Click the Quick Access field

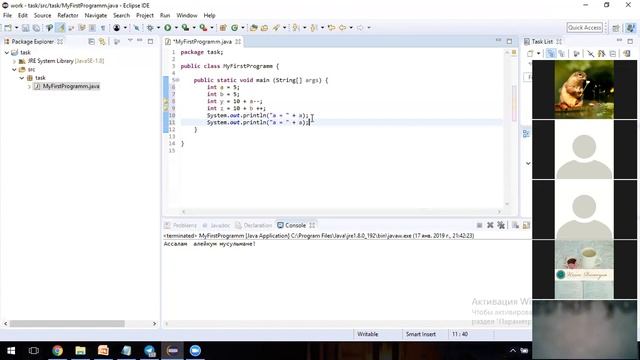coord(584,27)
